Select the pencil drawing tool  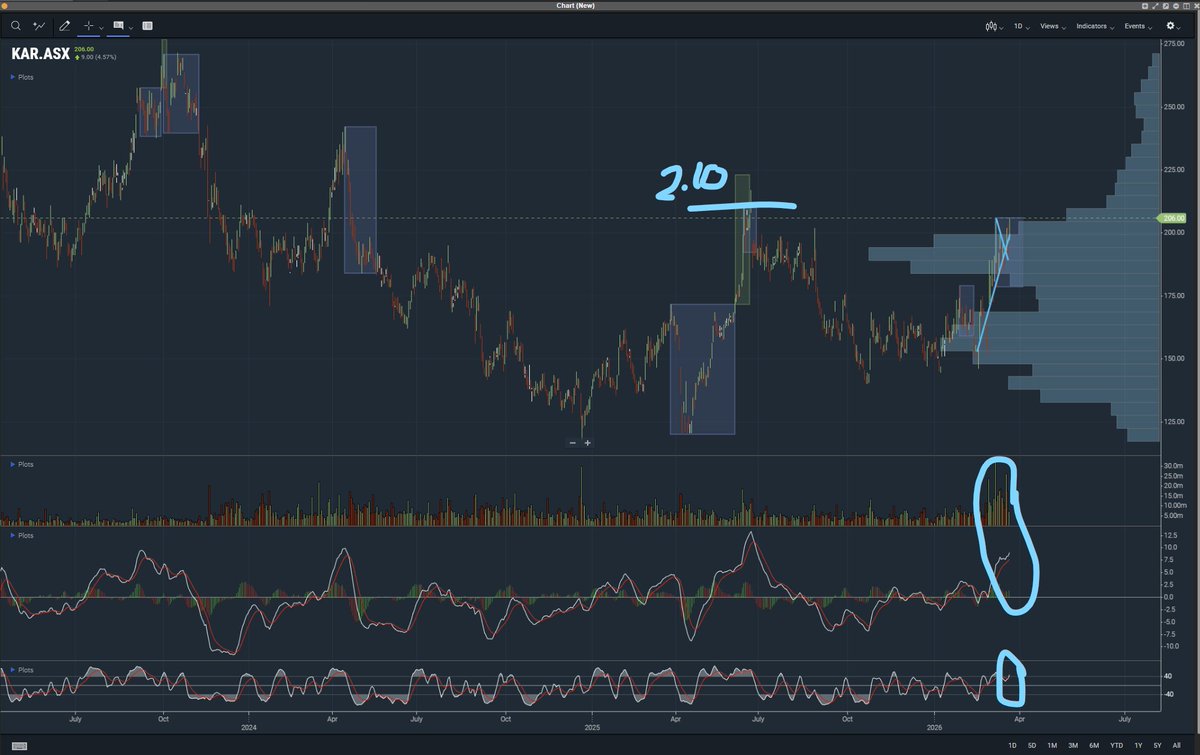66,25
